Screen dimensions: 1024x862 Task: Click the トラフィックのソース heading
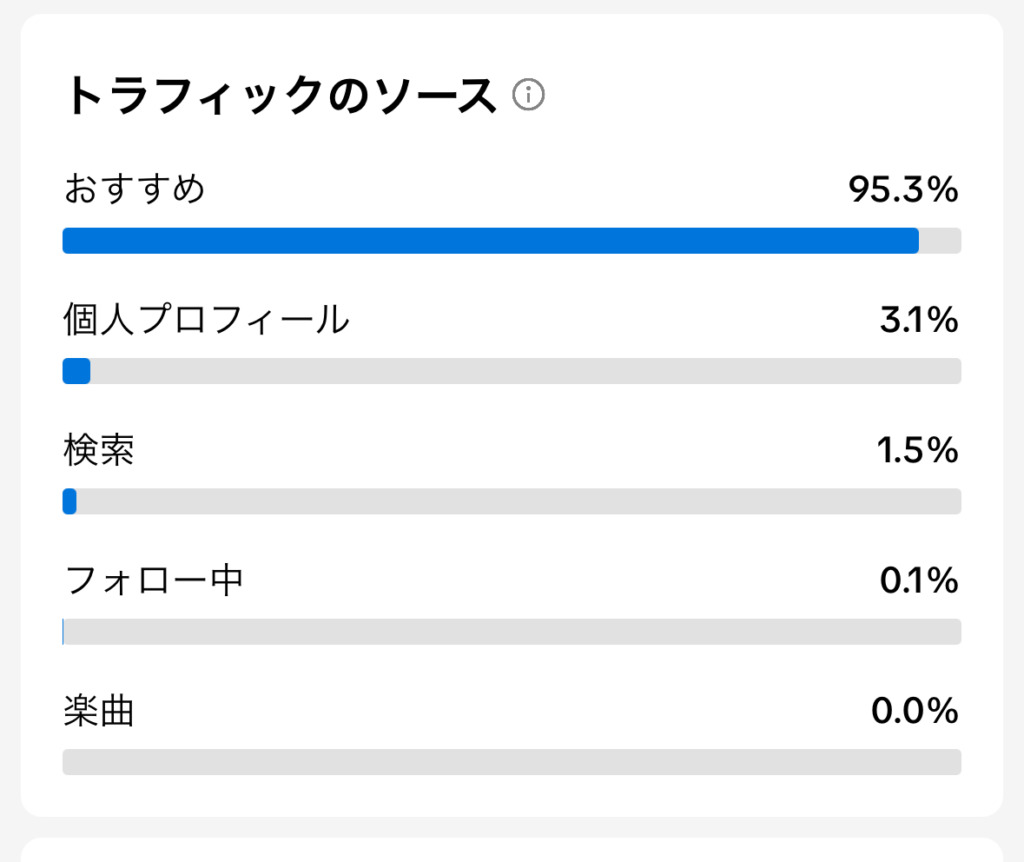pyautogui.click(x=281, y=97)
